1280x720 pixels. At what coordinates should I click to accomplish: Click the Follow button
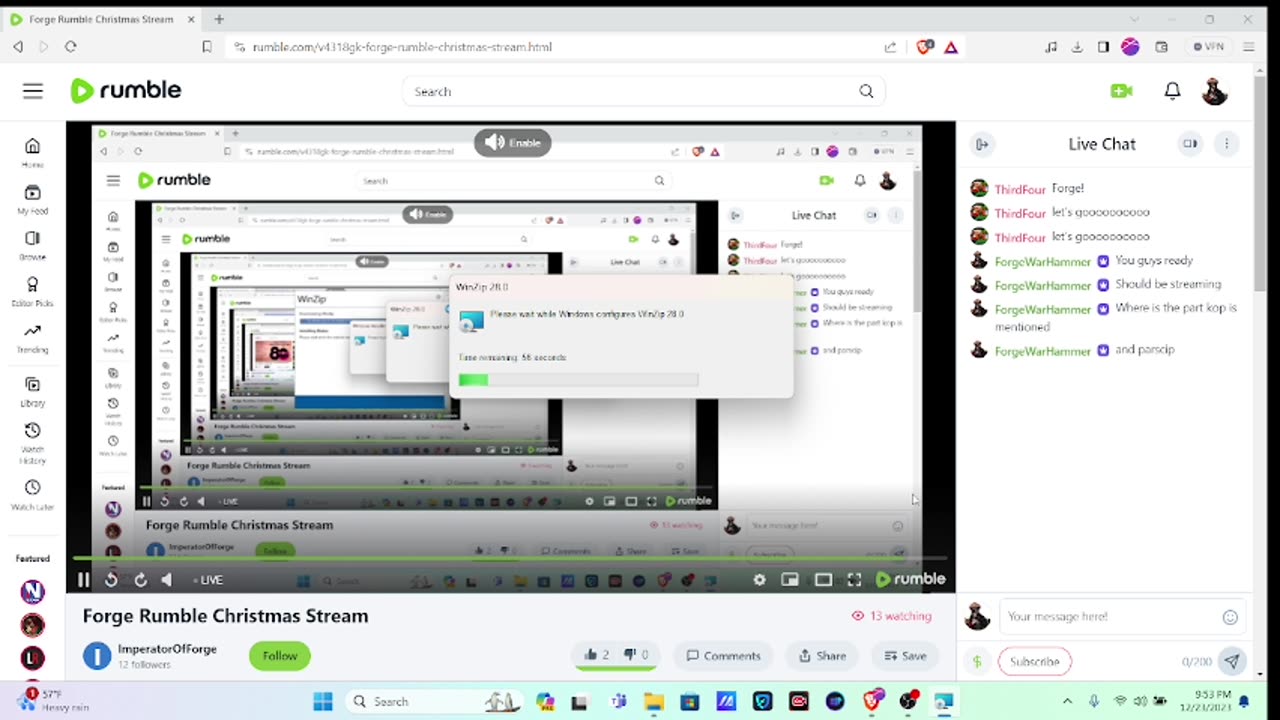(280, 656)
